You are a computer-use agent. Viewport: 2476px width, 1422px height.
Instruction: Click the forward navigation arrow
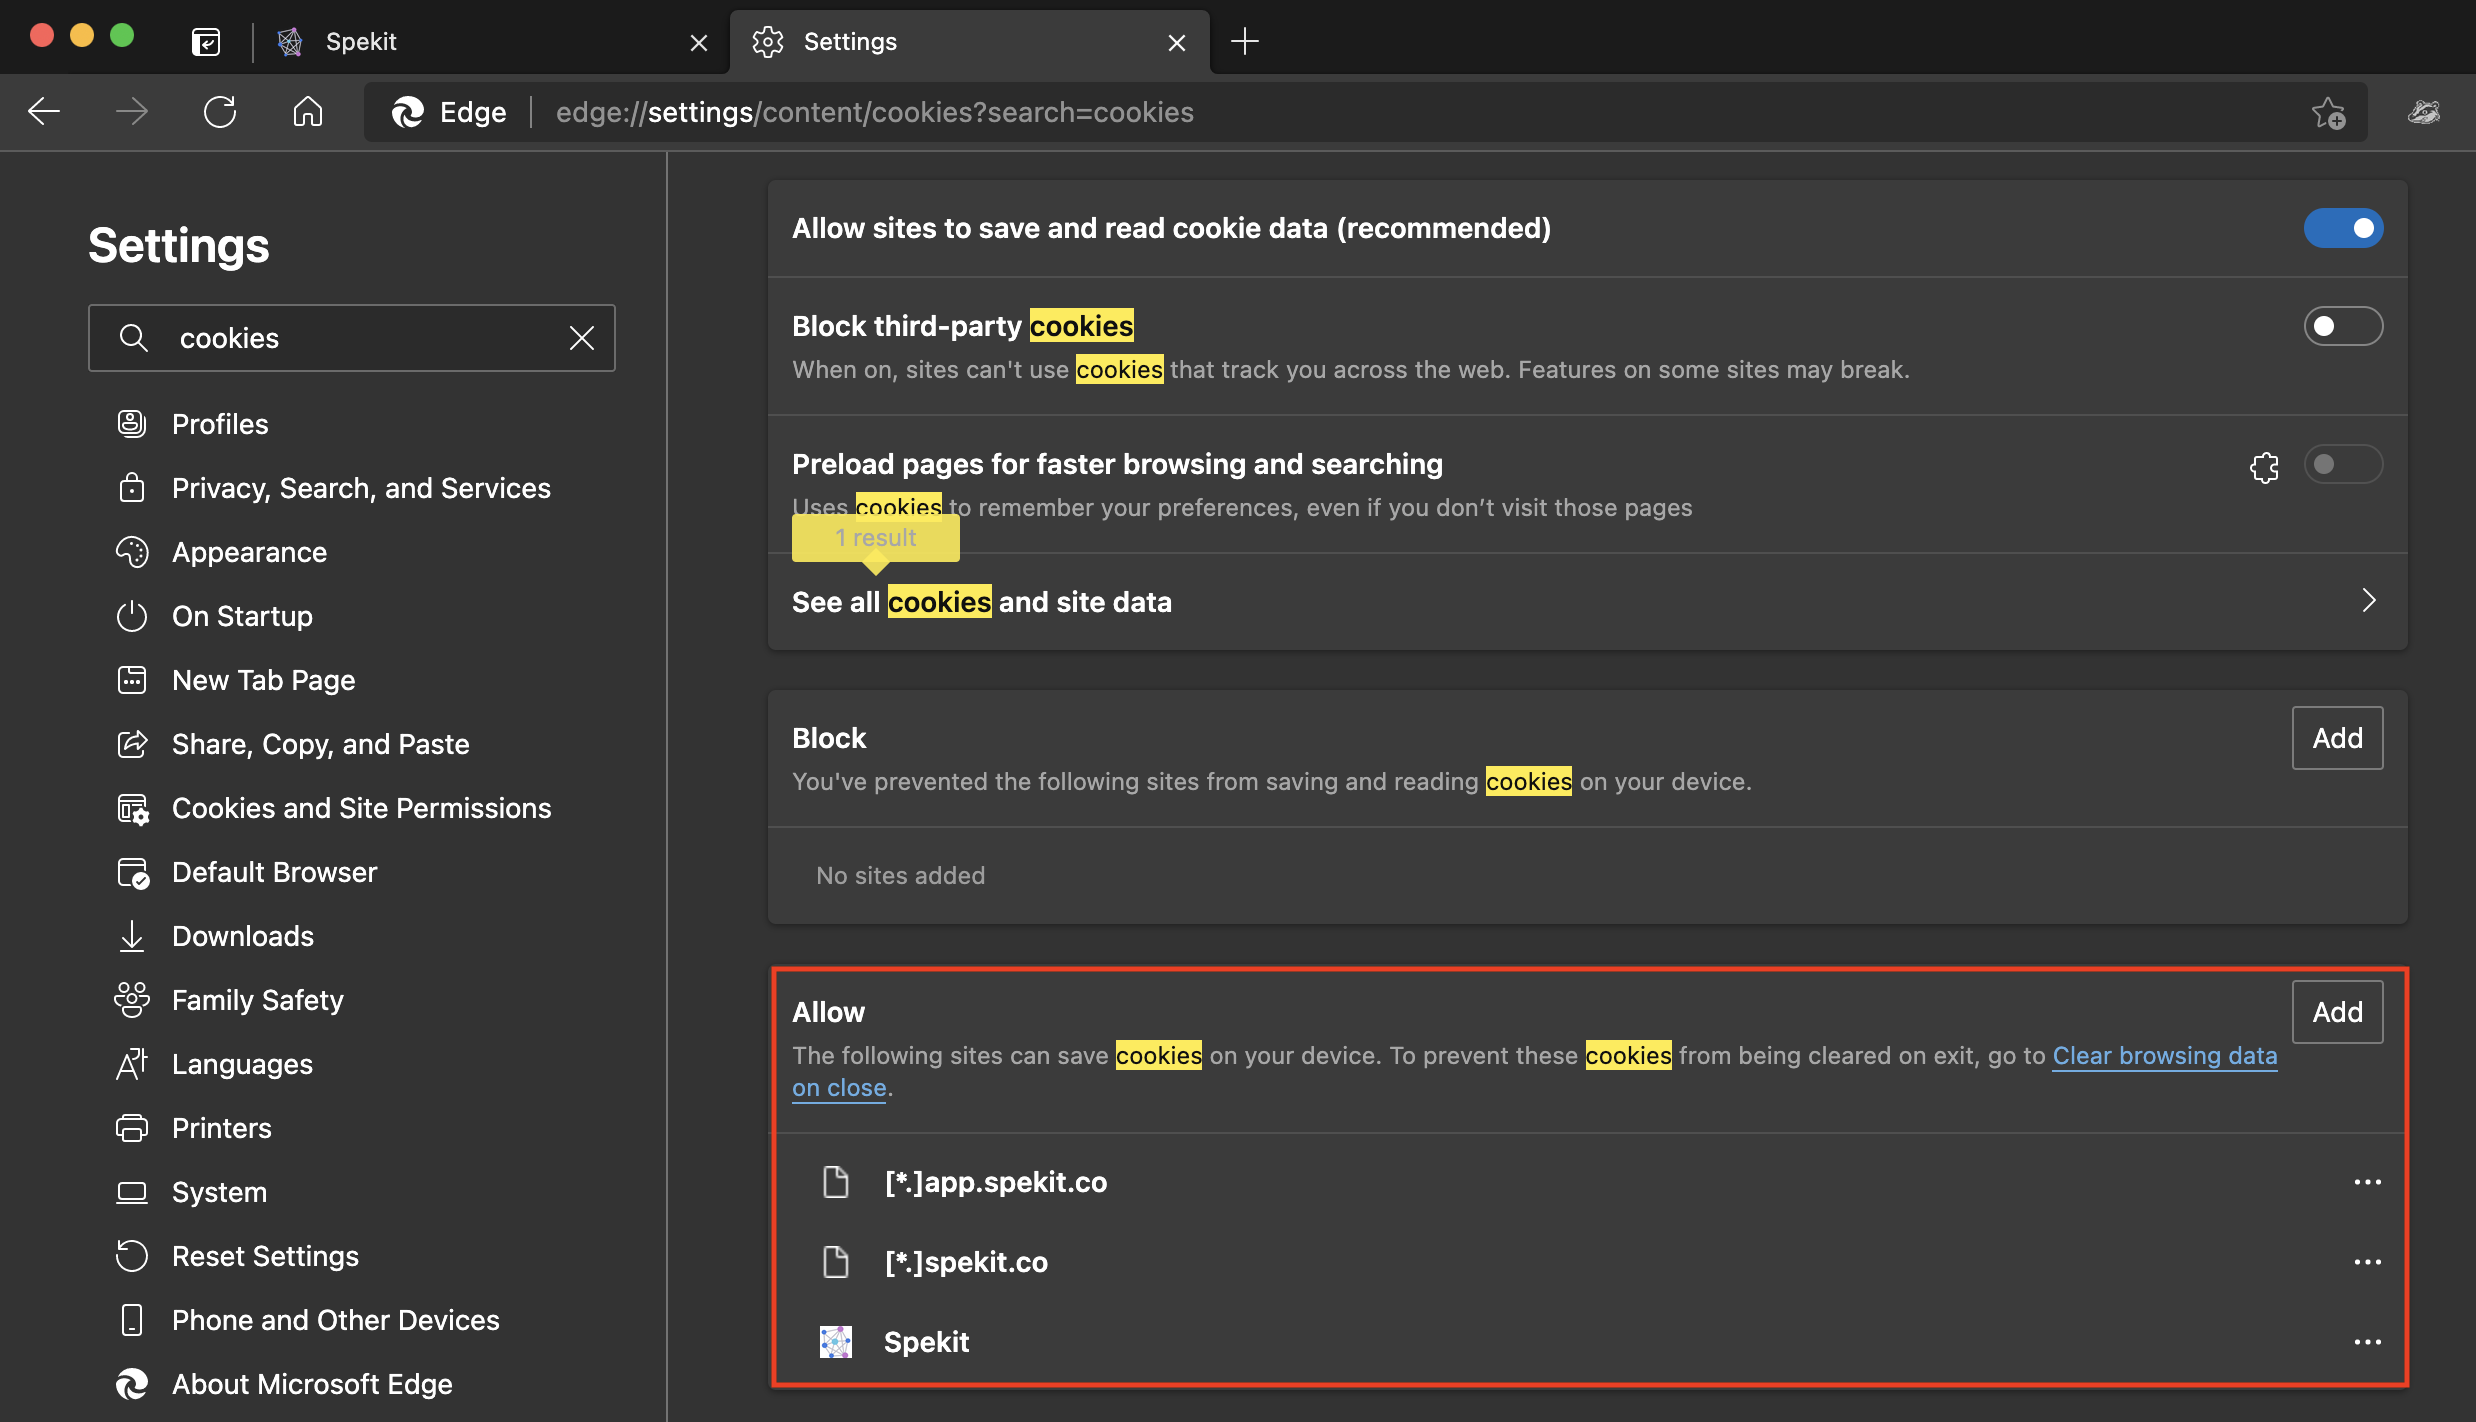(x=132, y=112)
